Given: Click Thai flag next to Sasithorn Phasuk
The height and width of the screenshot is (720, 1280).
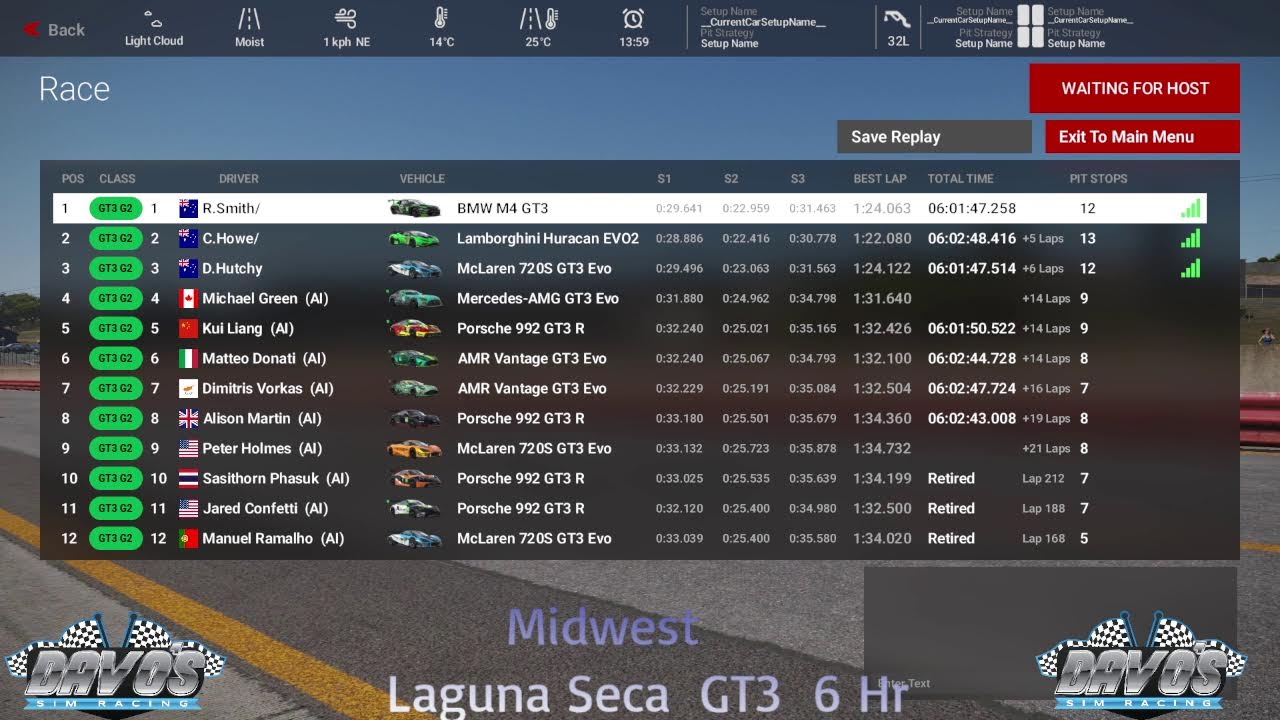Looking at the screenshot, I should 188,478.
